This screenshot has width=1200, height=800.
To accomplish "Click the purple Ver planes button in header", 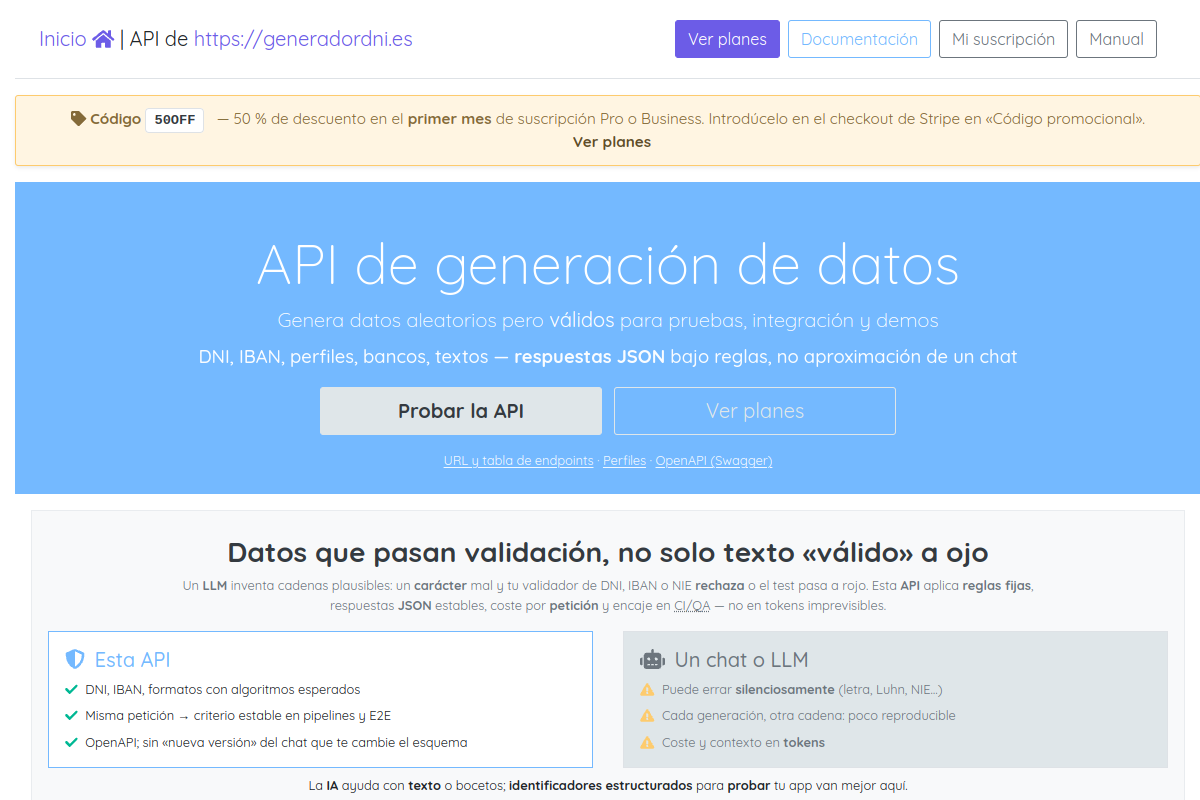I will [727, 39].
